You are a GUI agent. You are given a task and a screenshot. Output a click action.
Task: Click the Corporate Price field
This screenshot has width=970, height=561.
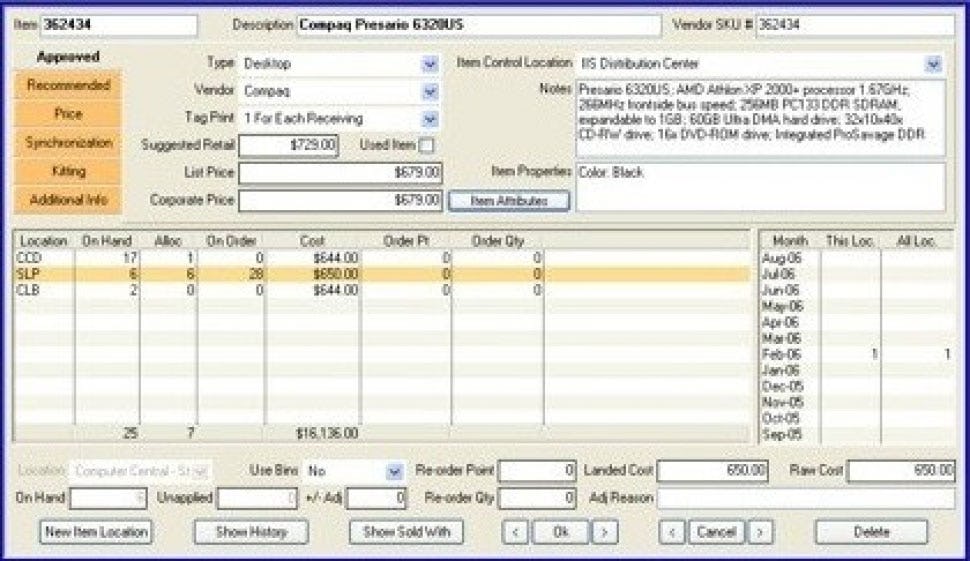click(340, 200)
